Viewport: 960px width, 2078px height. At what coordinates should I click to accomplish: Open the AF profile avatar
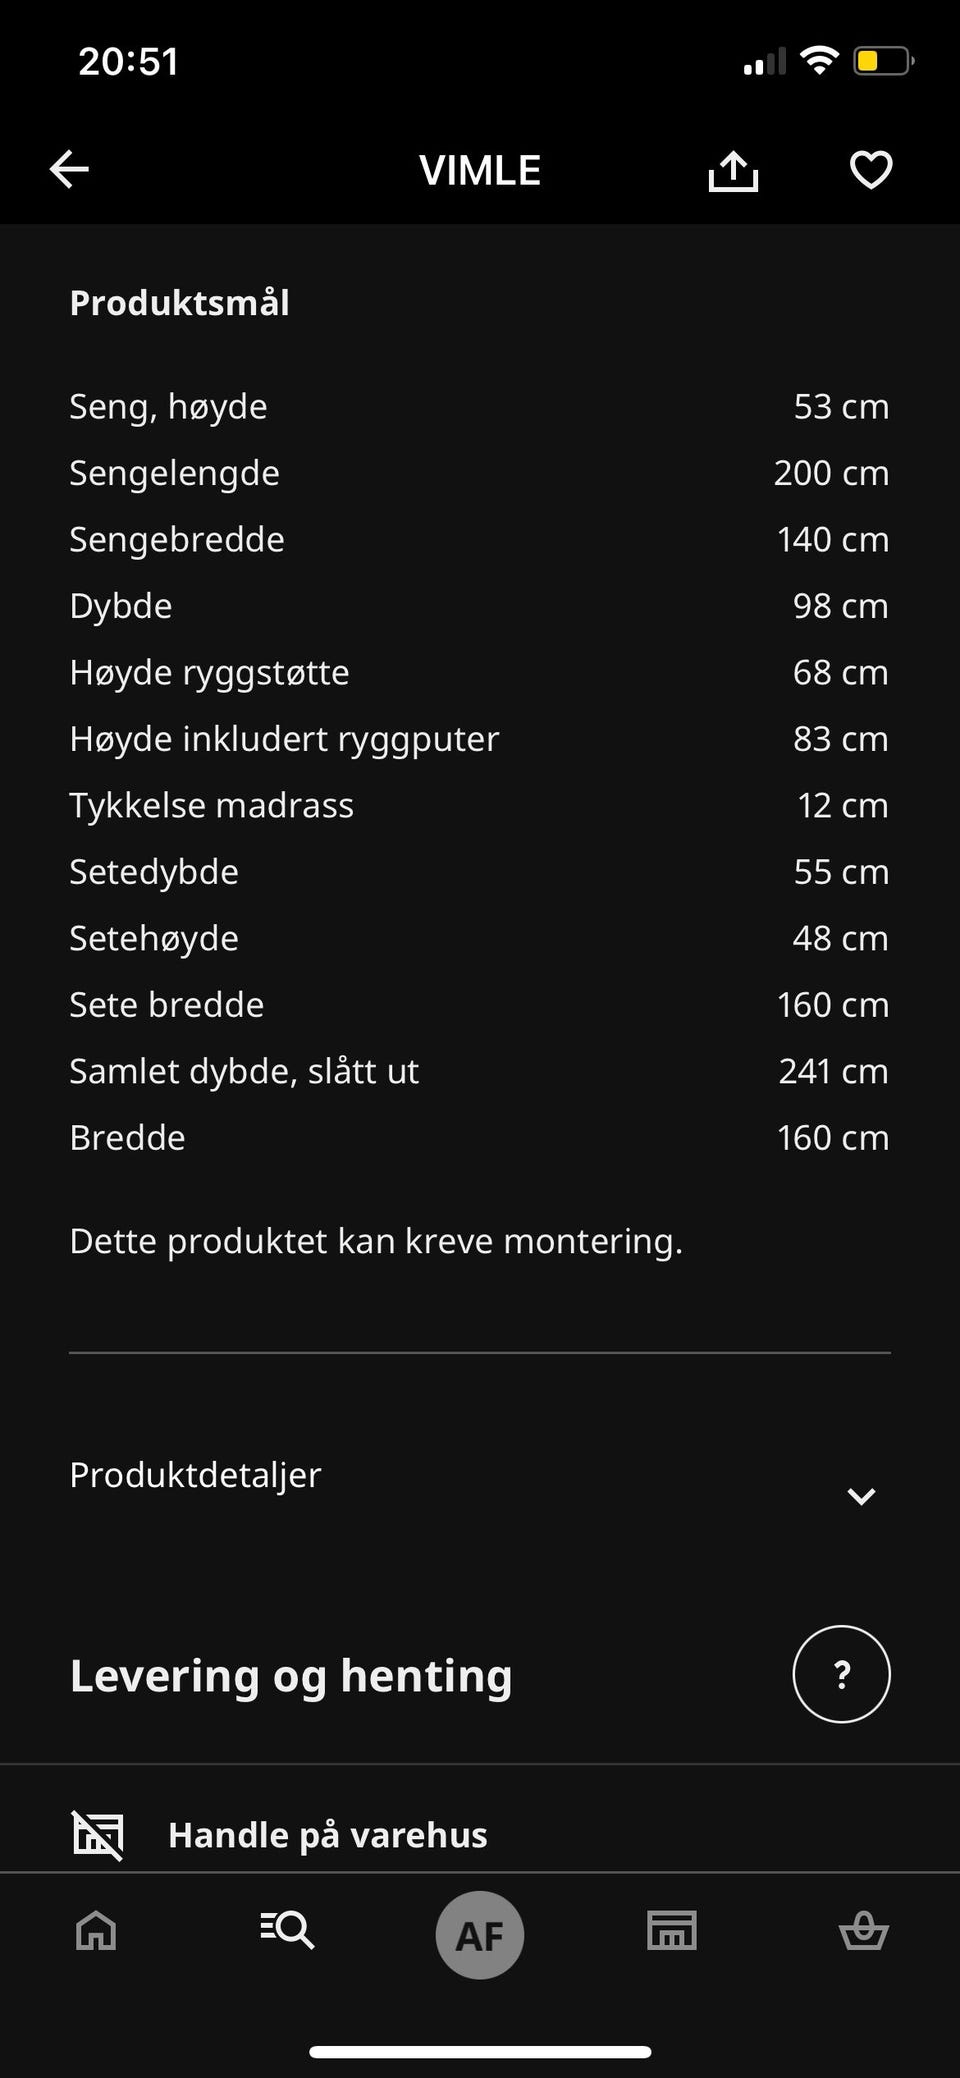(x=480, y=1935)
